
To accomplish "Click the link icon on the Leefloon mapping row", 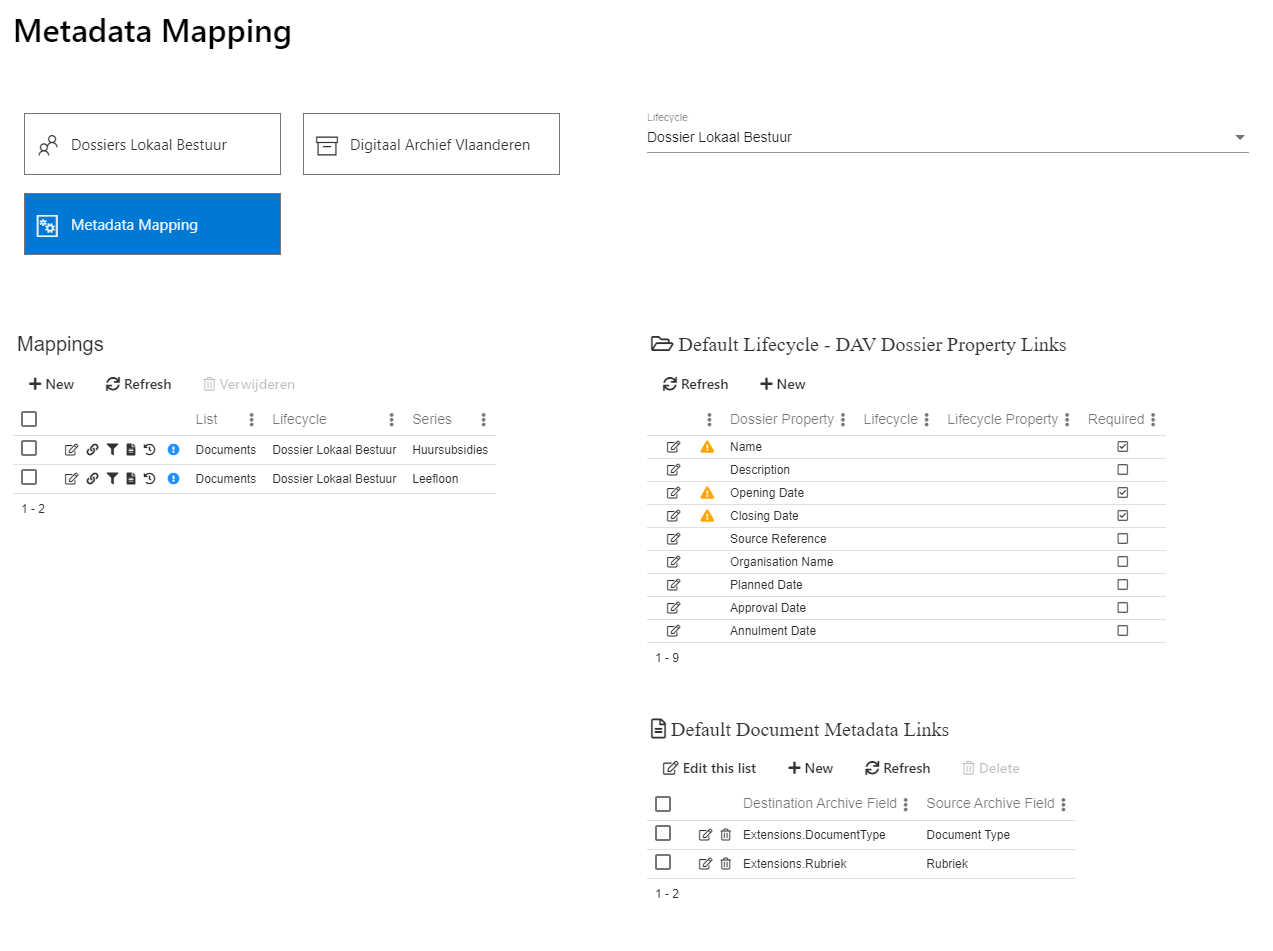I will (92, 478).
